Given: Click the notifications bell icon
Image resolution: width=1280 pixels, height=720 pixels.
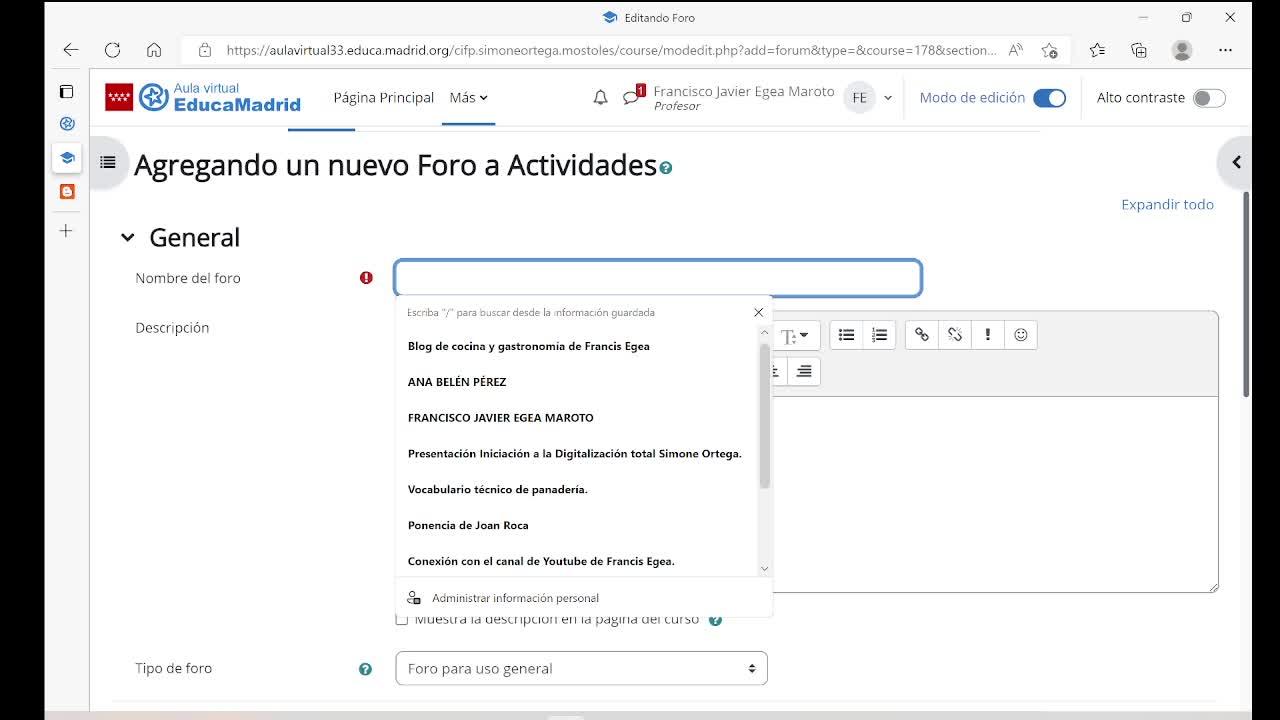Looking at the screenshot, I should coord(600,98).
